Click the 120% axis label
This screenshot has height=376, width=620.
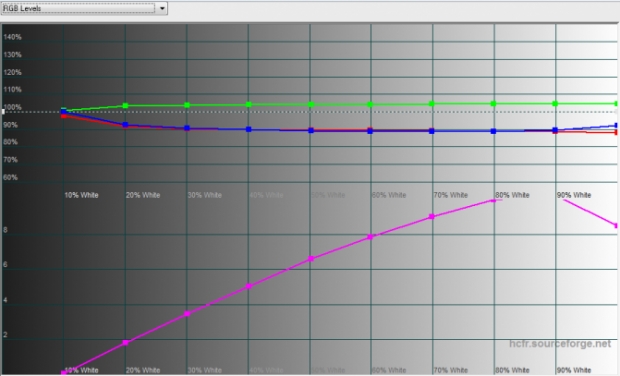point(12,72)
